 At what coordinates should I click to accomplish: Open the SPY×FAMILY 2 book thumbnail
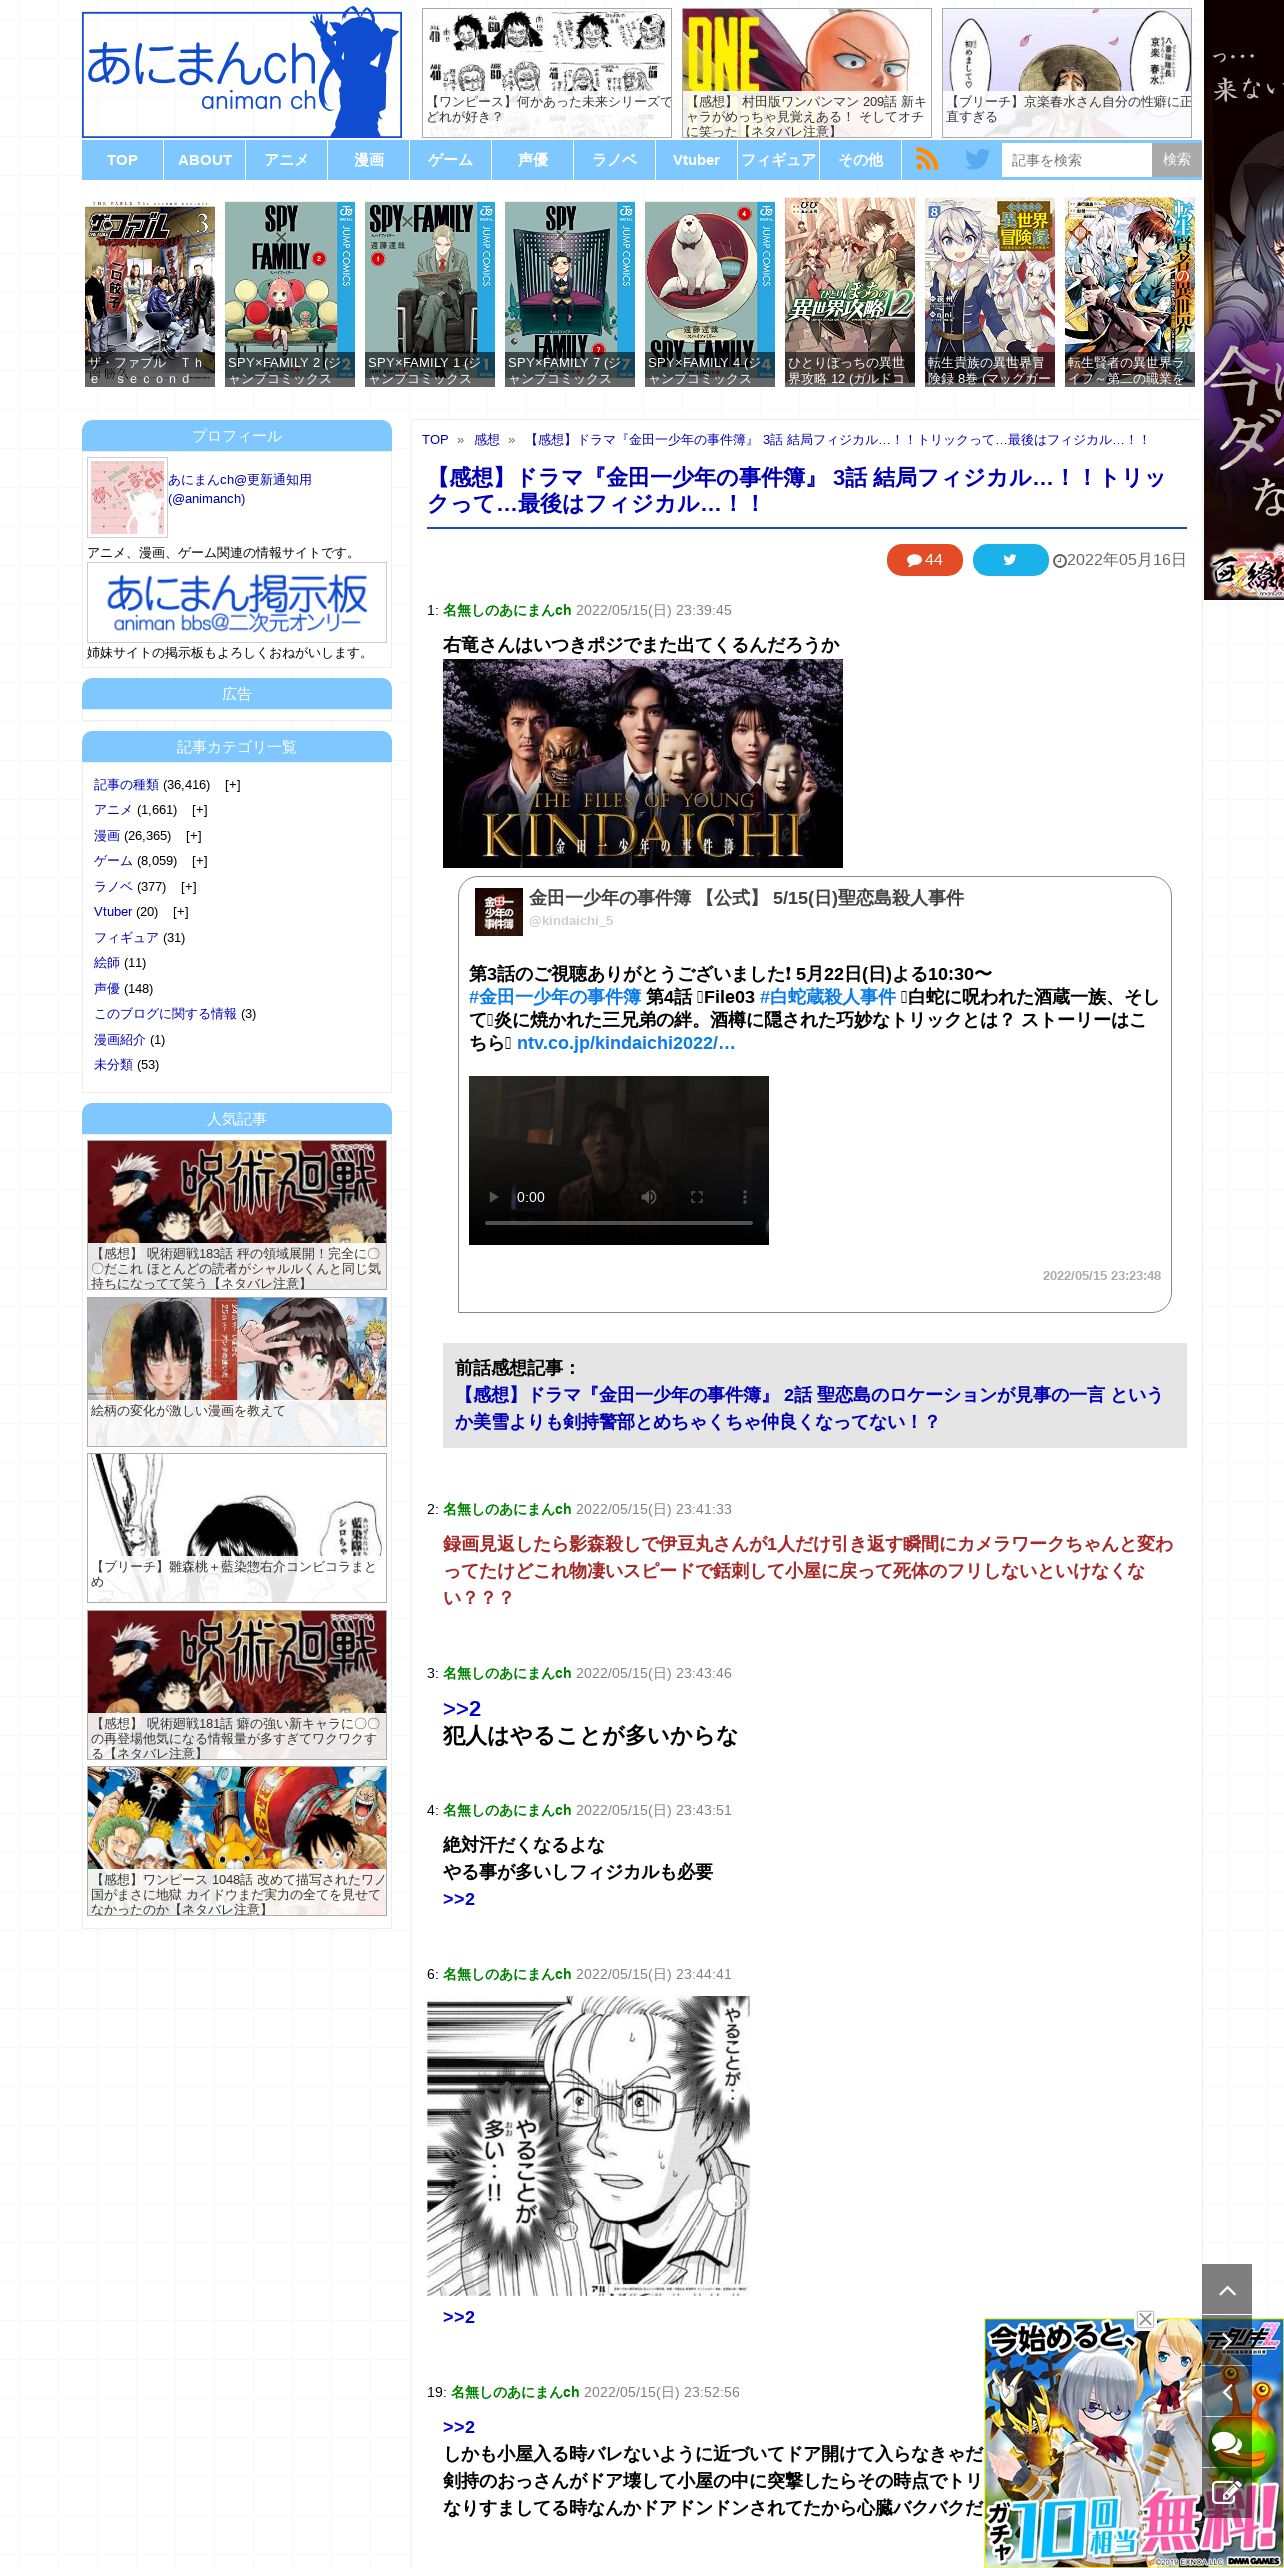pos(290,294)
